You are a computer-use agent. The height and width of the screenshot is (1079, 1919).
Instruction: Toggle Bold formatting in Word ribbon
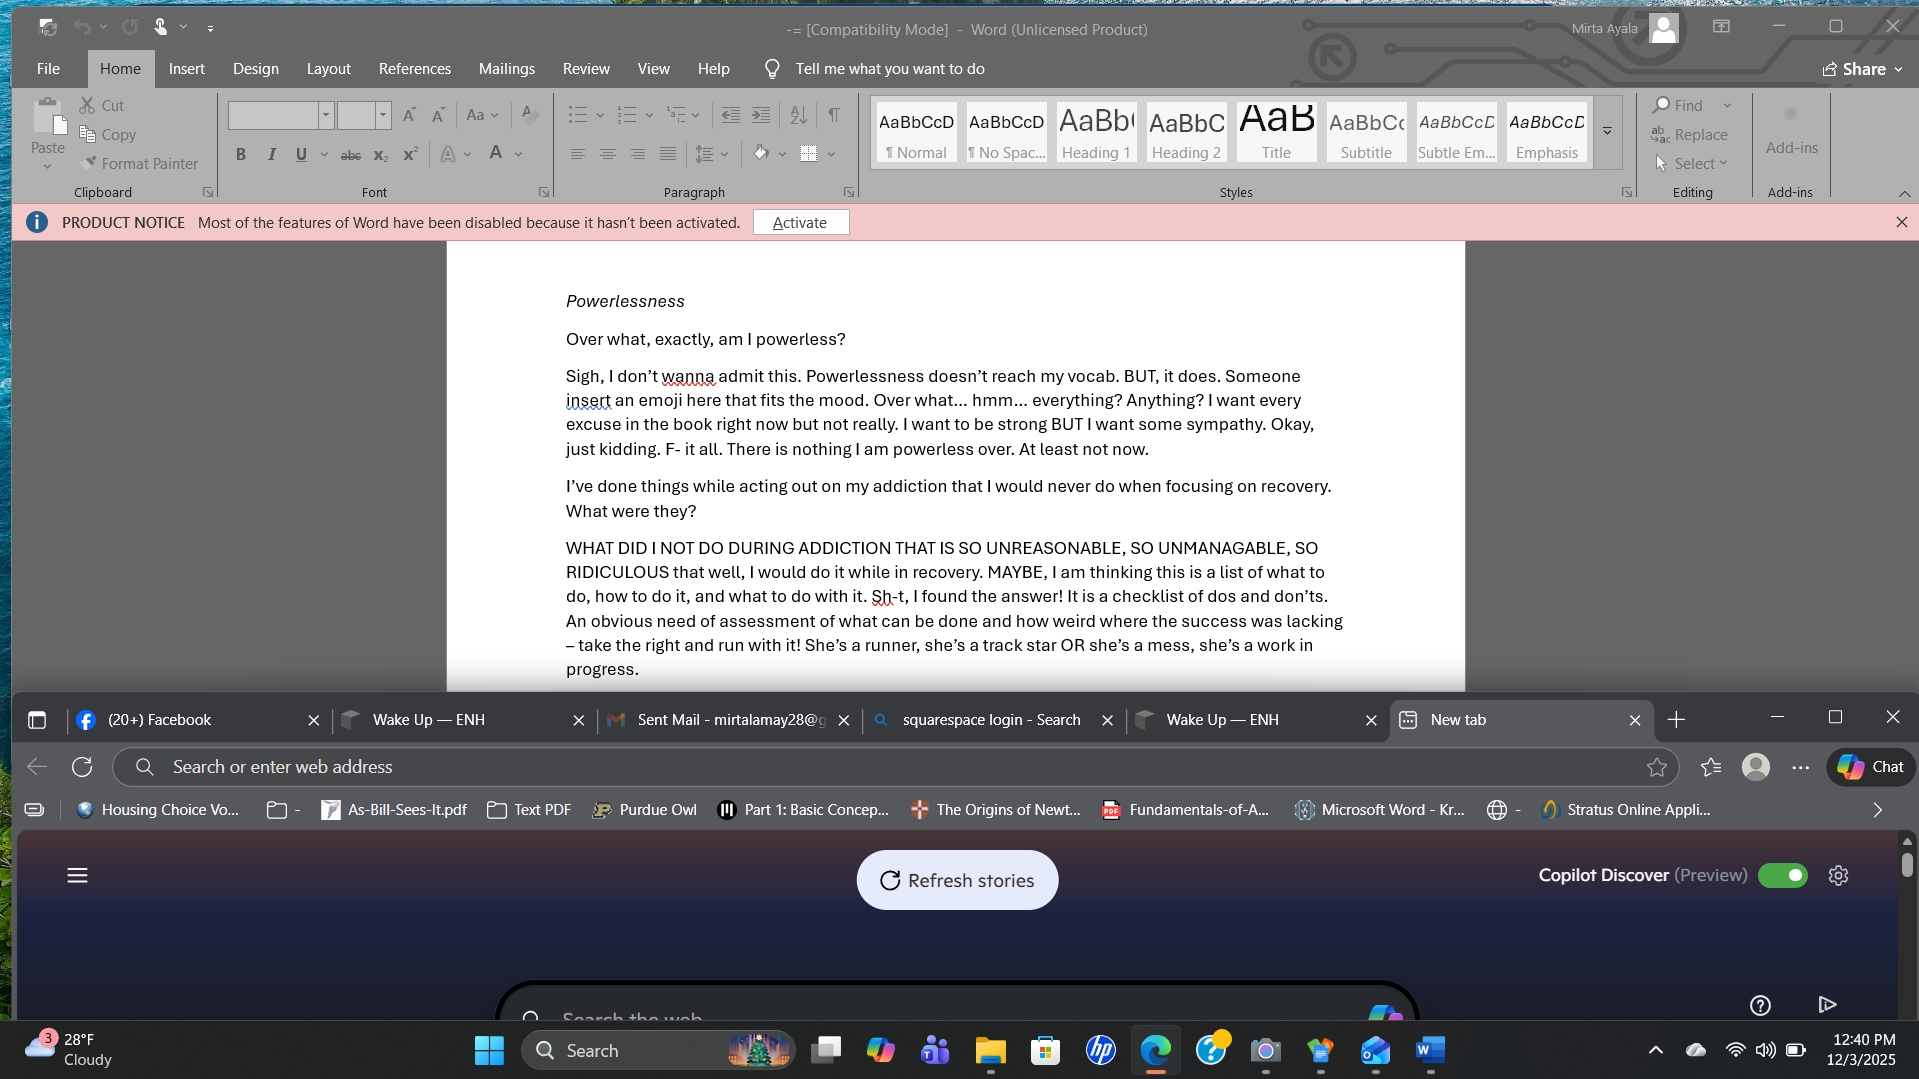click(241, 154)
